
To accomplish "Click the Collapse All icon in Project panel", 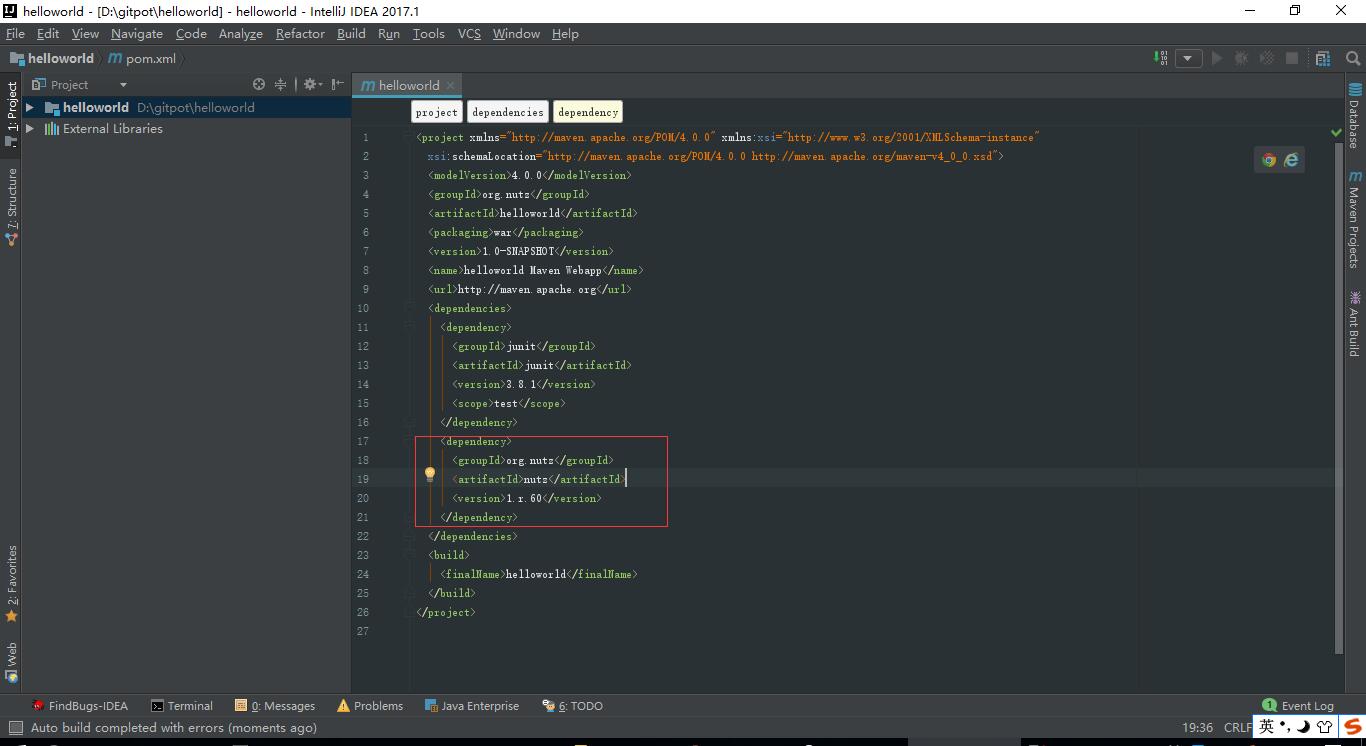I will [x=281, y=85].
